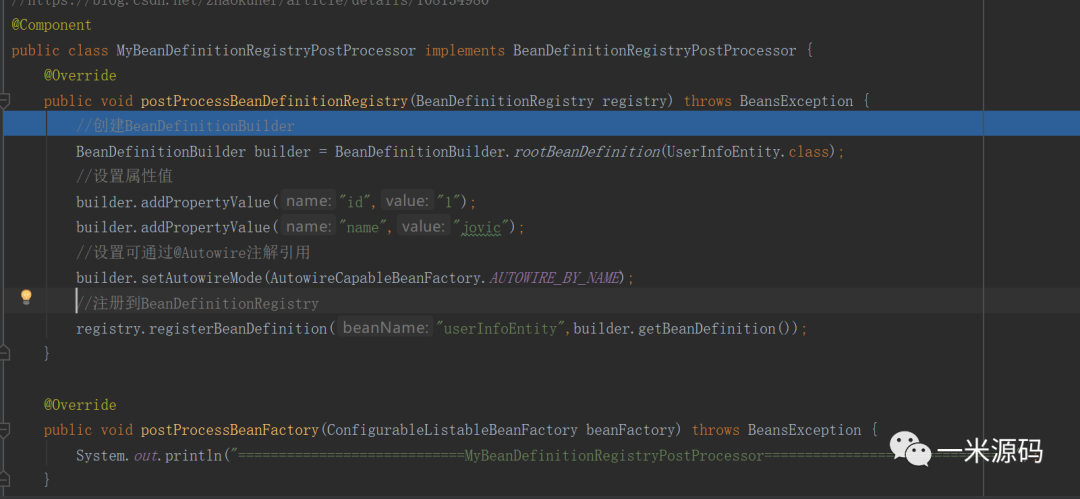Click the @Component annotation
Image resolution: width=1080 pixels, height=499 pixels.
click(51, 25)
